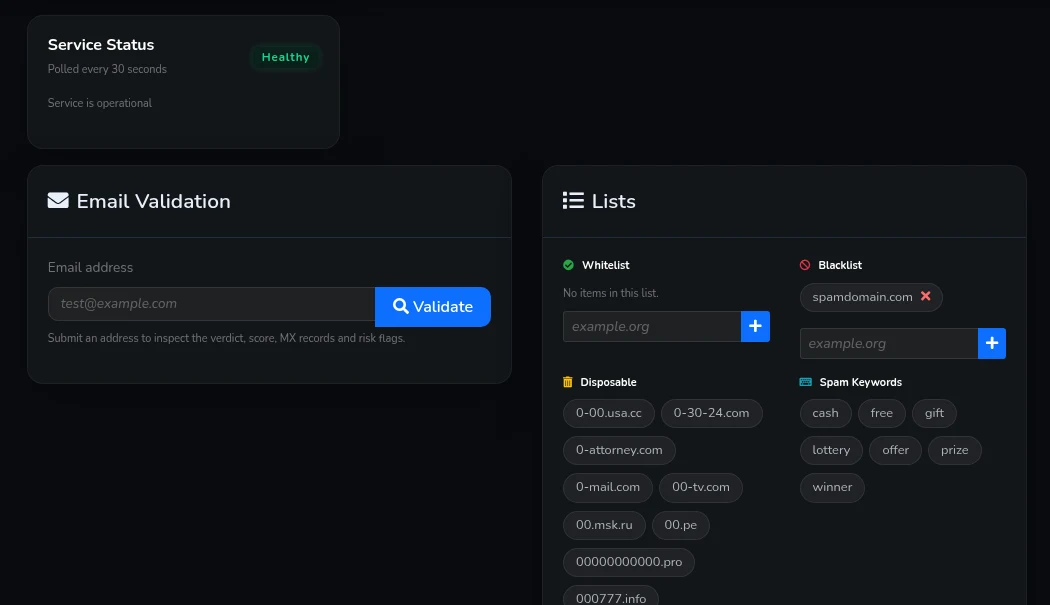
Task: Click the 'Service is operational' message
Action: click(x=100, y=103)
